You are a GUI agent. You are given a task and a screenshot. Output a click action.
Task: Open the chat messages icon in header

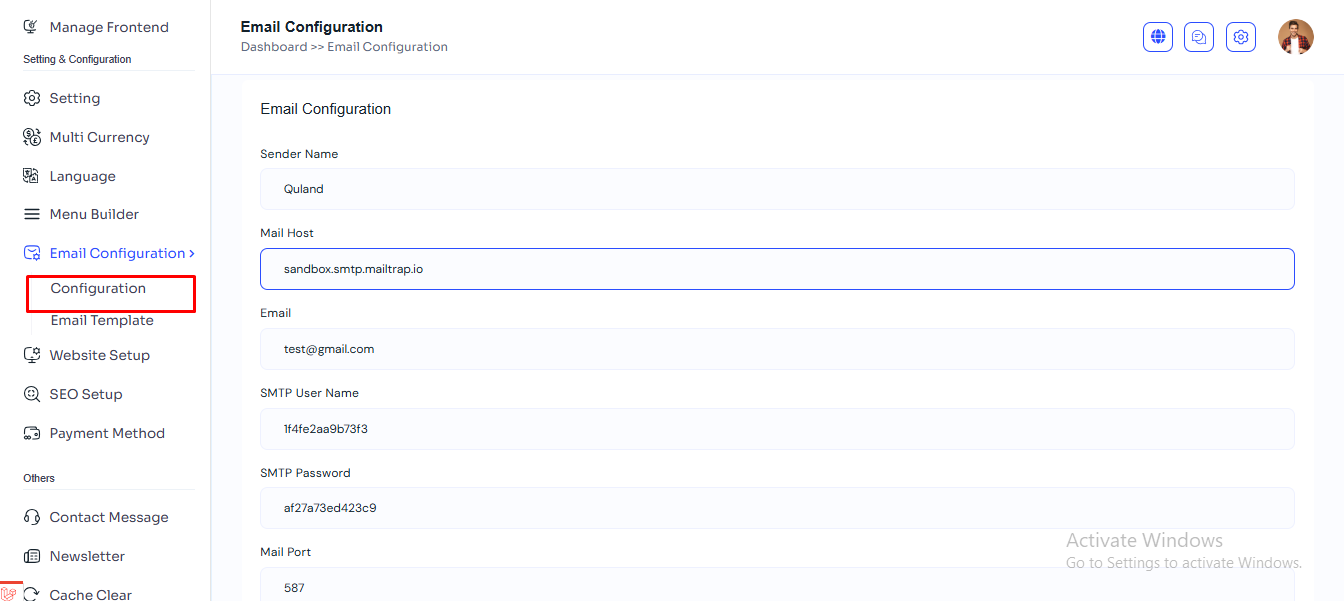click(1199, 37)
